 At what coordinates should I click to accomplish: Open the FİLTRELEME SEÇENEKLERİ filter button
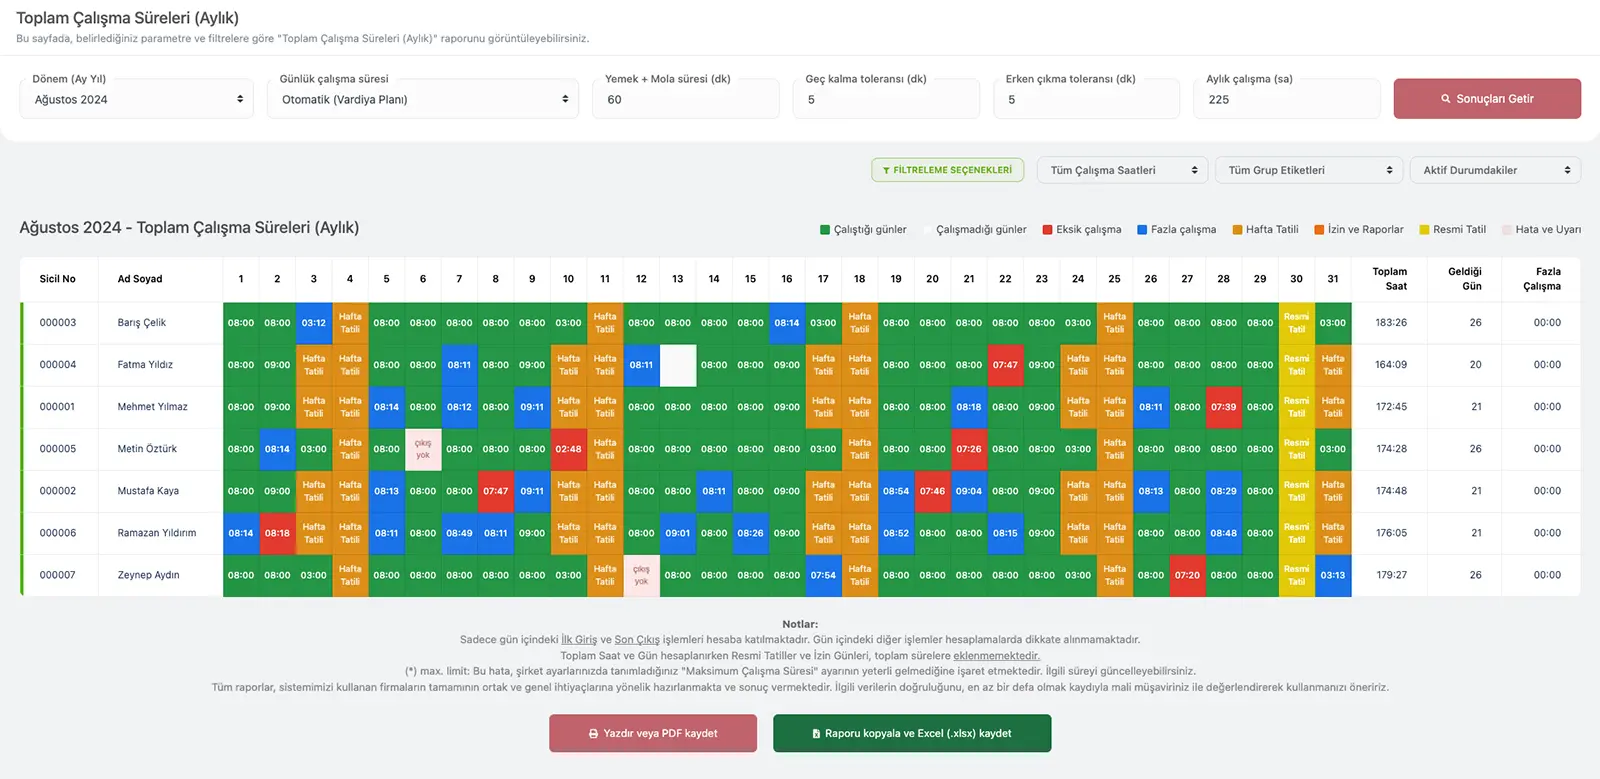[x=947, y=170]
